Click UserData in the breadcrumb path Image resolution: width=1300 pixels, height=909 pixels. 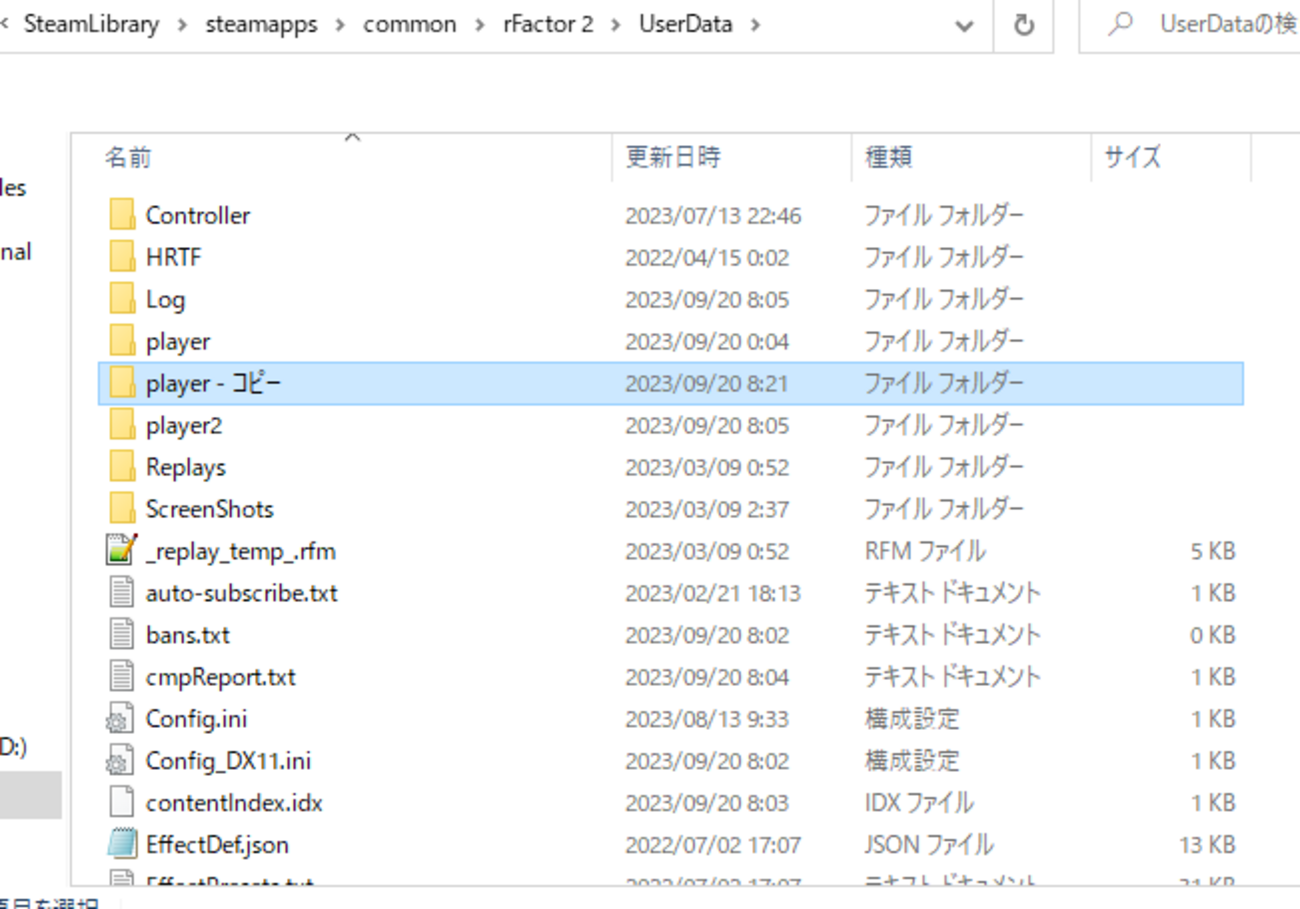(686, 24)
